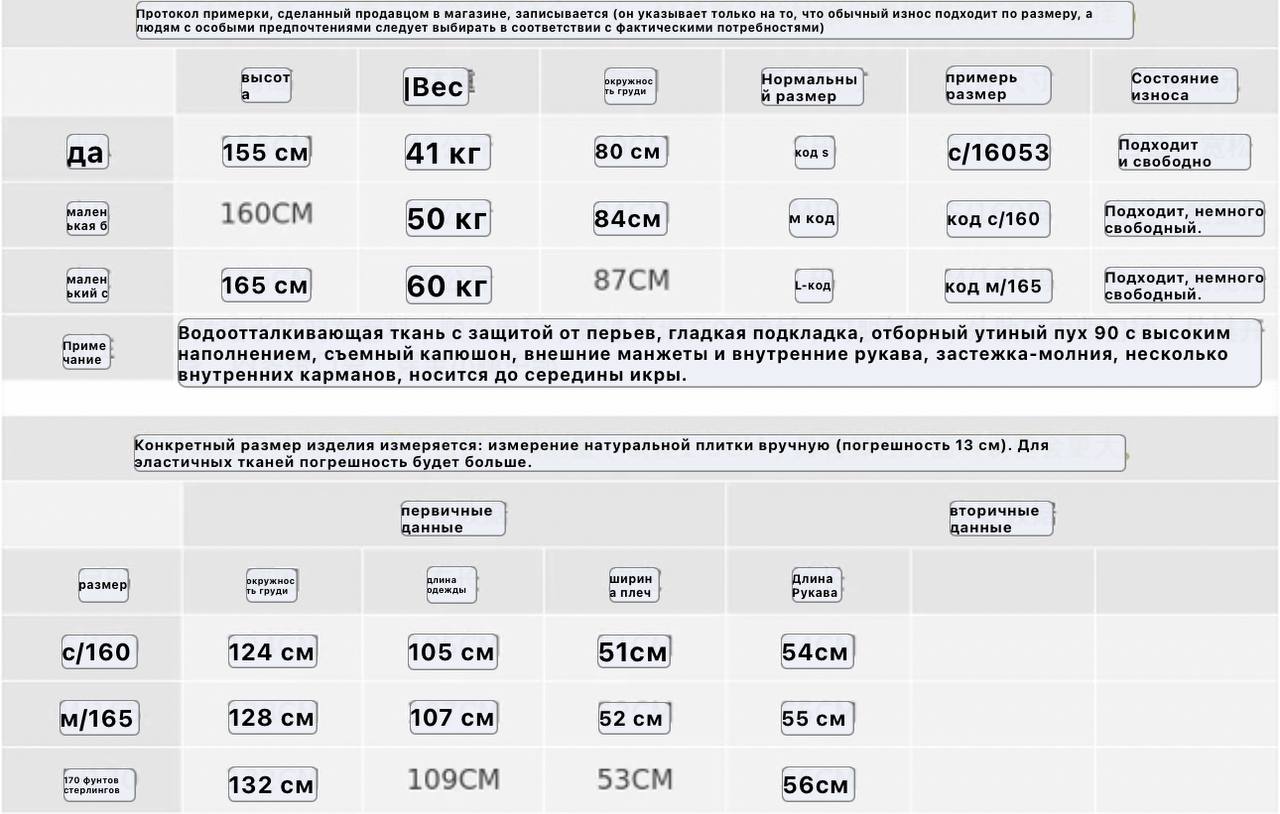Screen dimensions: 1280x814
Task: Click the "155 см" height cell
Action: coord(266,152)
